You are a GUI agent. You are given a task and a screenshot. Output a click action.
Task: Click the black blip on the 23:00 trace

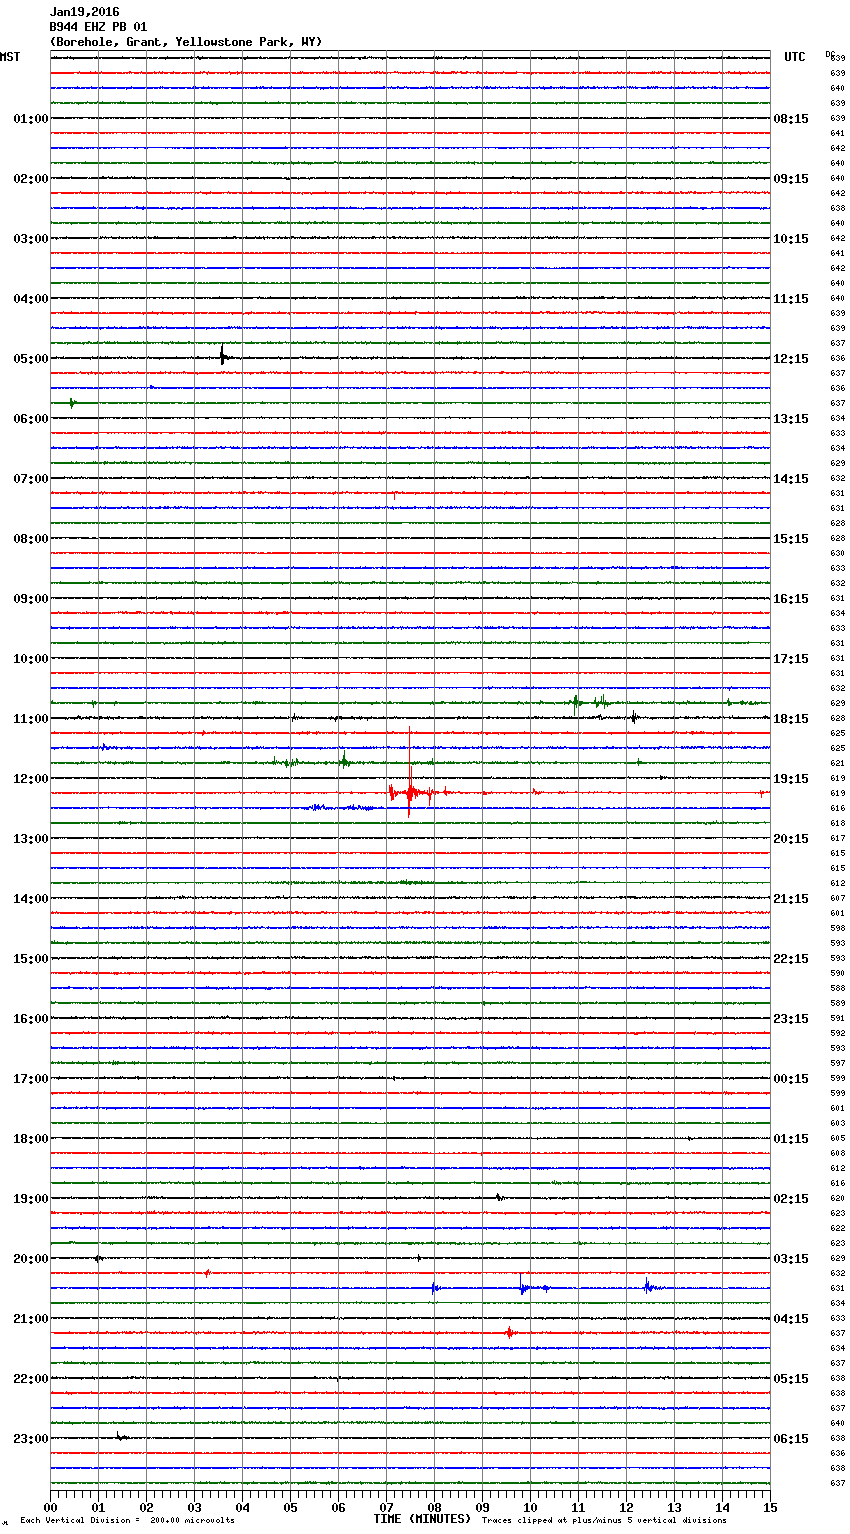(x=122, y=1437)
